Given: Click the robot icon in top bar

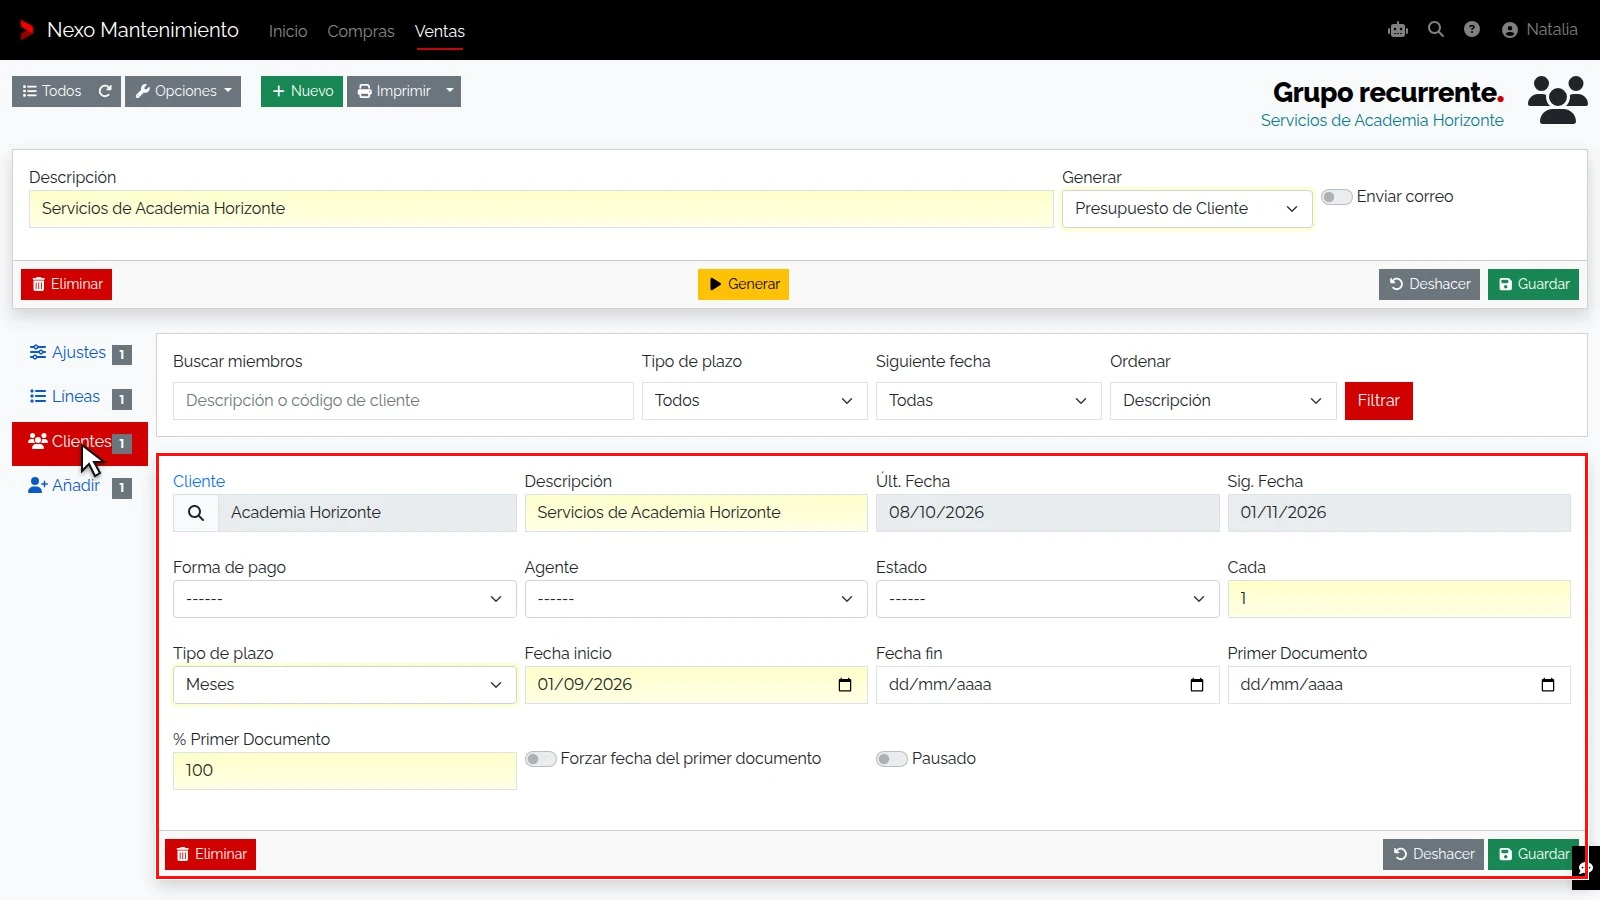Looking at the screenshot, I should point(1398,30).
